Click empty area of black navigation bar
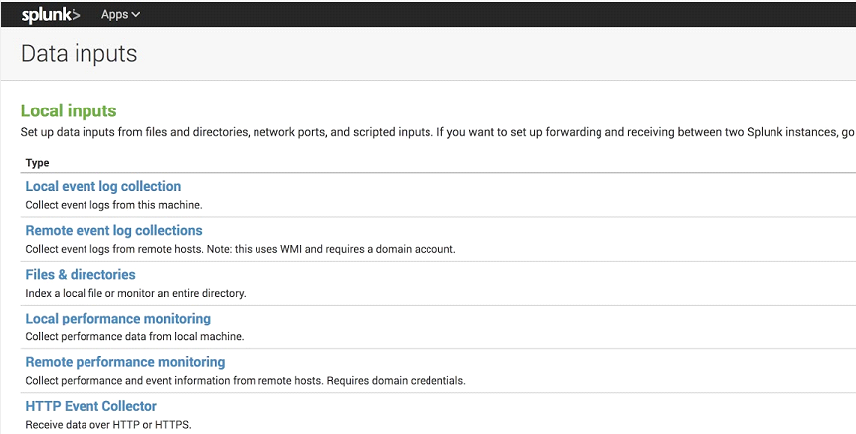 (x=500, y=15)
